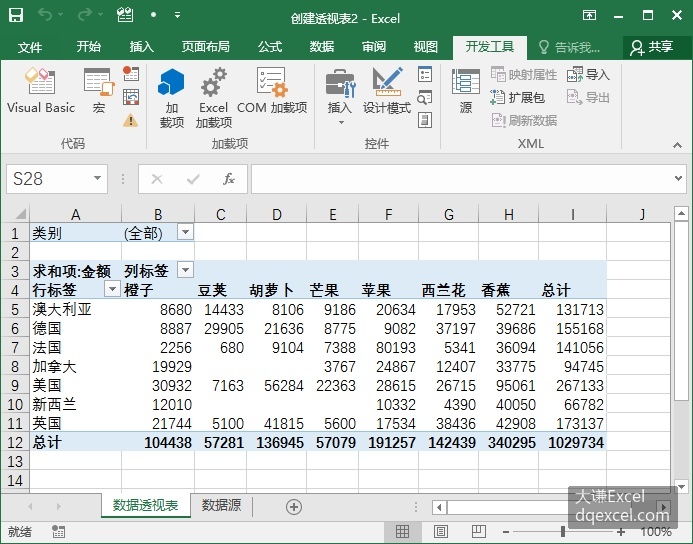Click 刷新数据 Refresh Data
Screen dimensions: 693x544
click(x=524, y=120)
